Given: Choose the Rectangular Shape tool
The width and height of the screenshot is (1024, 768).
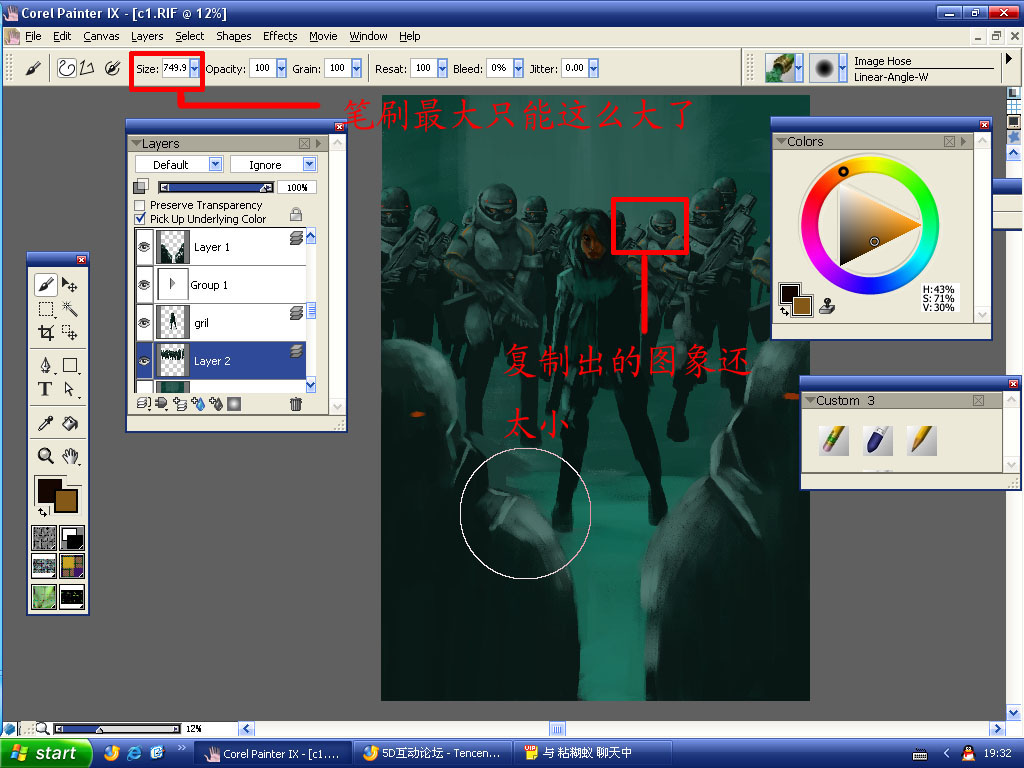Looking at the screenshot, I should (x=69, y=365).
